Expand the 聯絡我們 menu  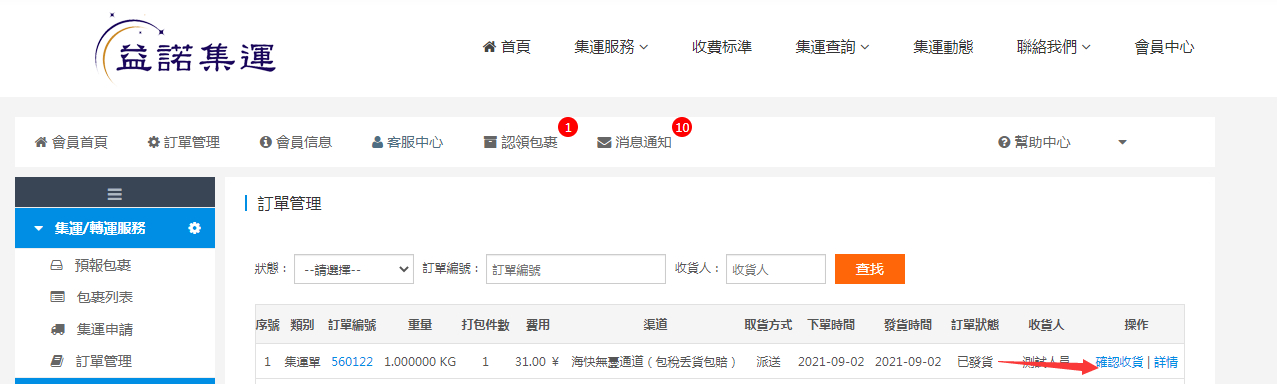tap(1053, 47)
